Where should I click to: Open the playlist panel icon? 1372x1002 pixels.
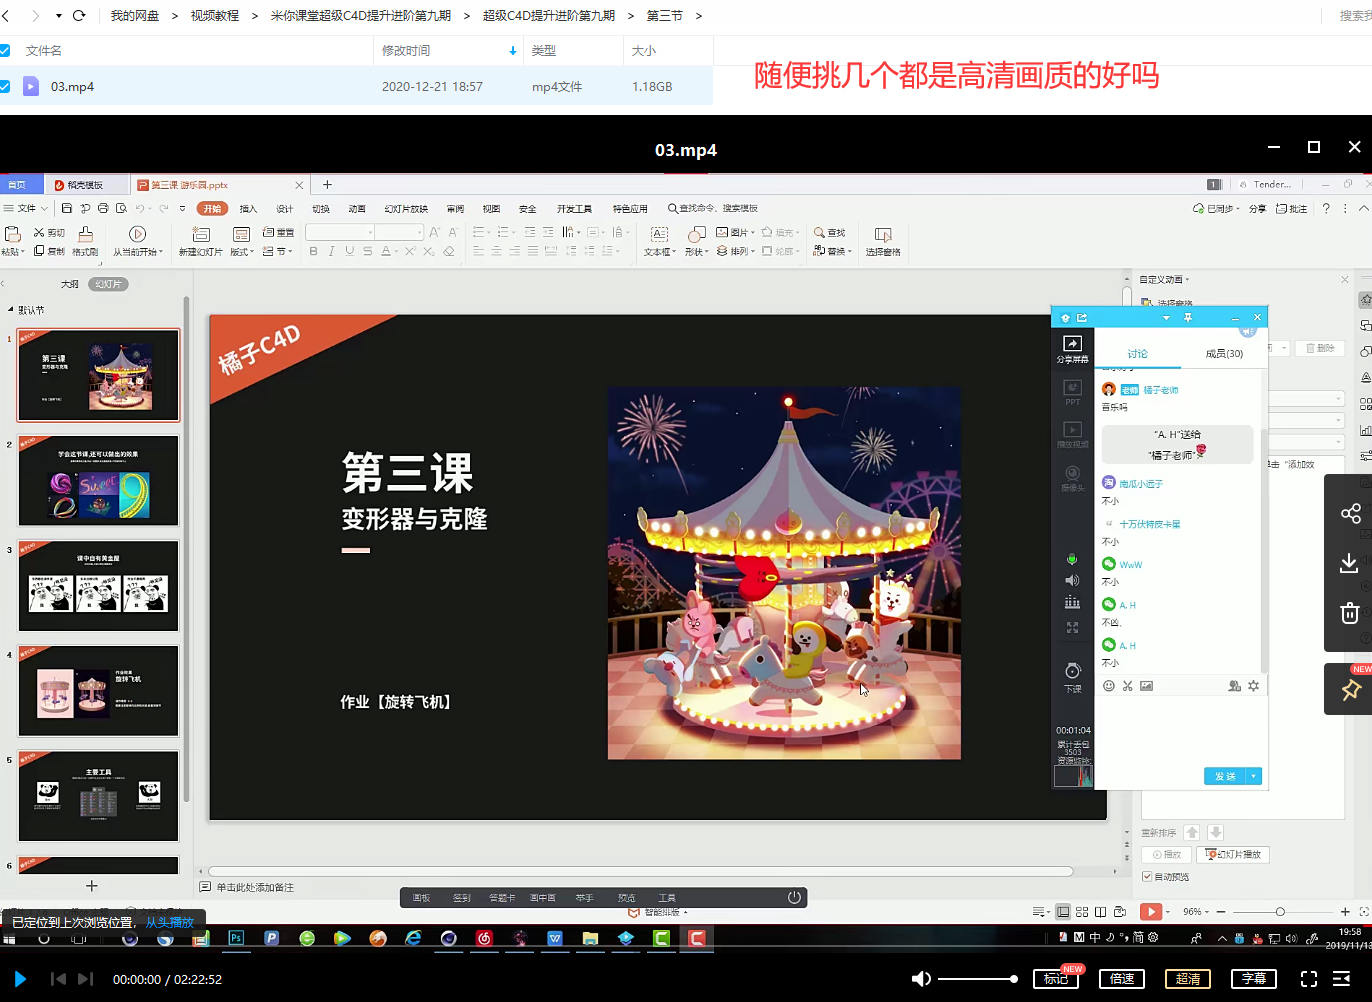1342,979
